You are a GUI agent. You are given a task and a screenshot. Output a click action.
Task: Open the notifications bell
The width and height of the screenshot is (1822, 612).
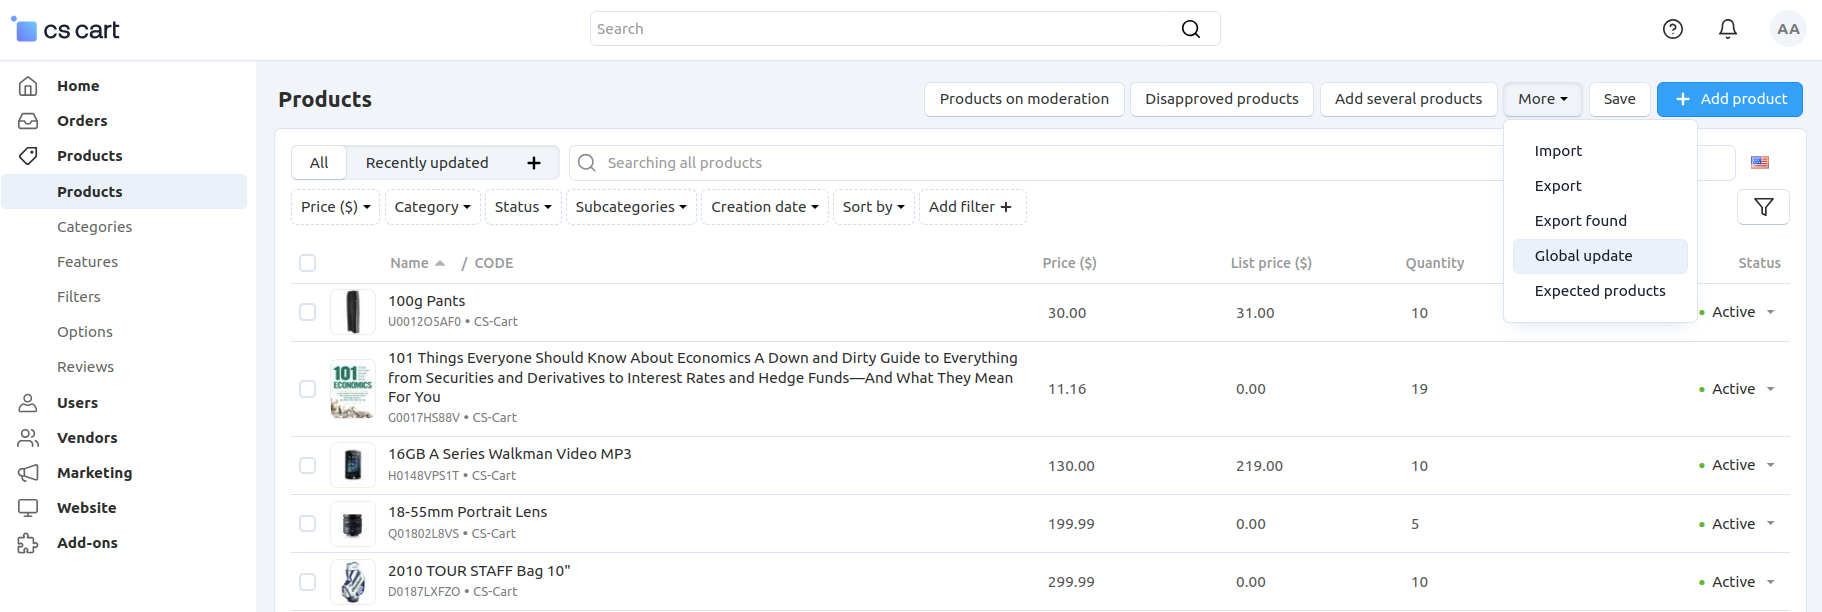[x=1728, y=29]
